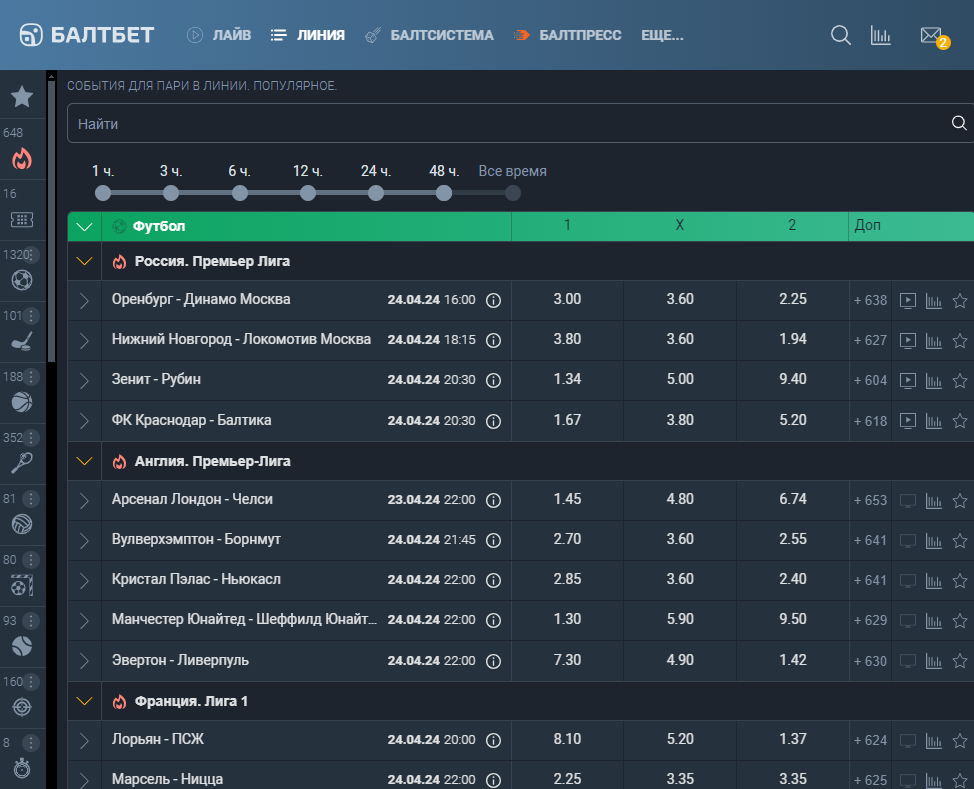Viewport: 974px width, 789px height.
Task: Add Вулверхэмптон - Борнмут to favorites
Action: click(x=960, y=540)
